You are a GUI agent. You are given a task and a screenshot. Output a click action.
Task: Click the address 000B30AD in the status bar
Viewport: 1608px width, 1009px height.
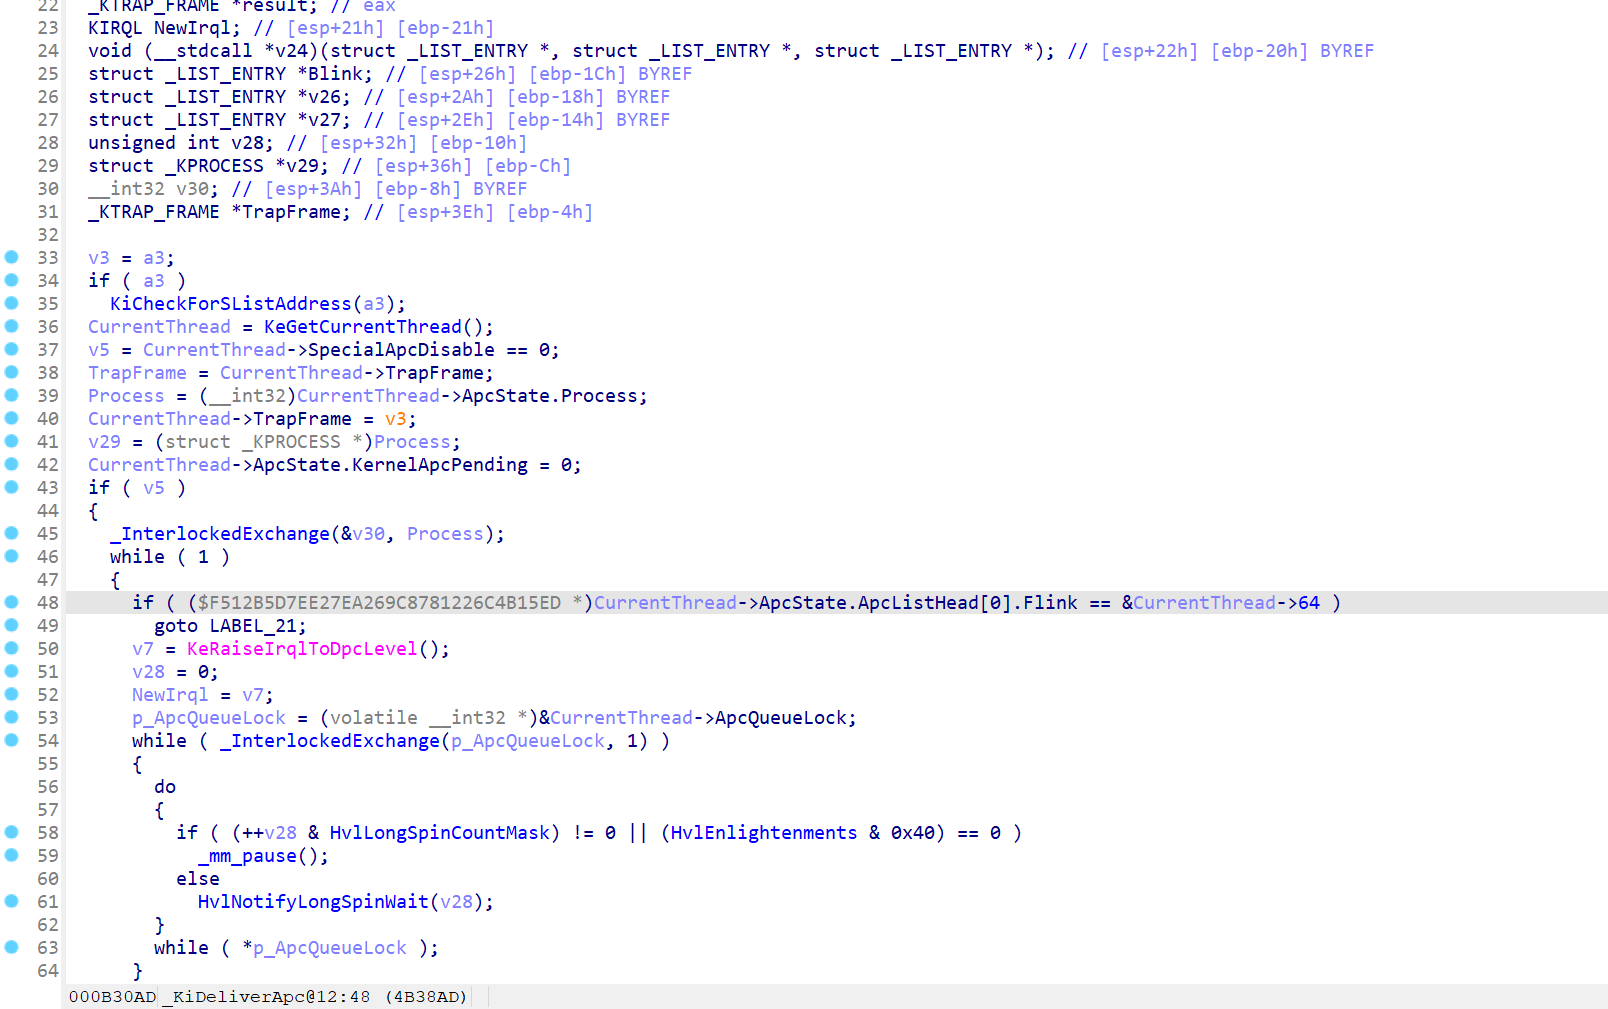113,997
